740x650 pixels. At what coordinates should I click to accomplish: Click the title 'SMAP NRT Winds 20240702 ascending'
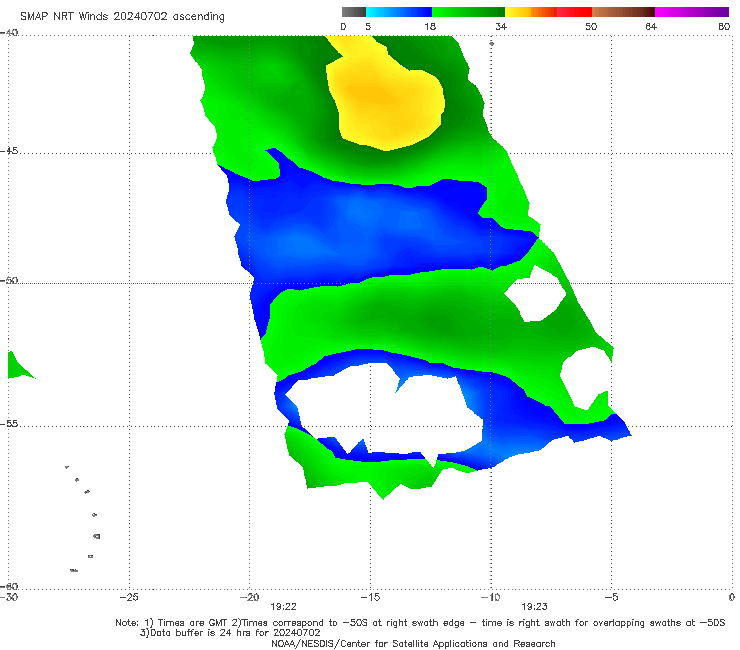[122, 16]
